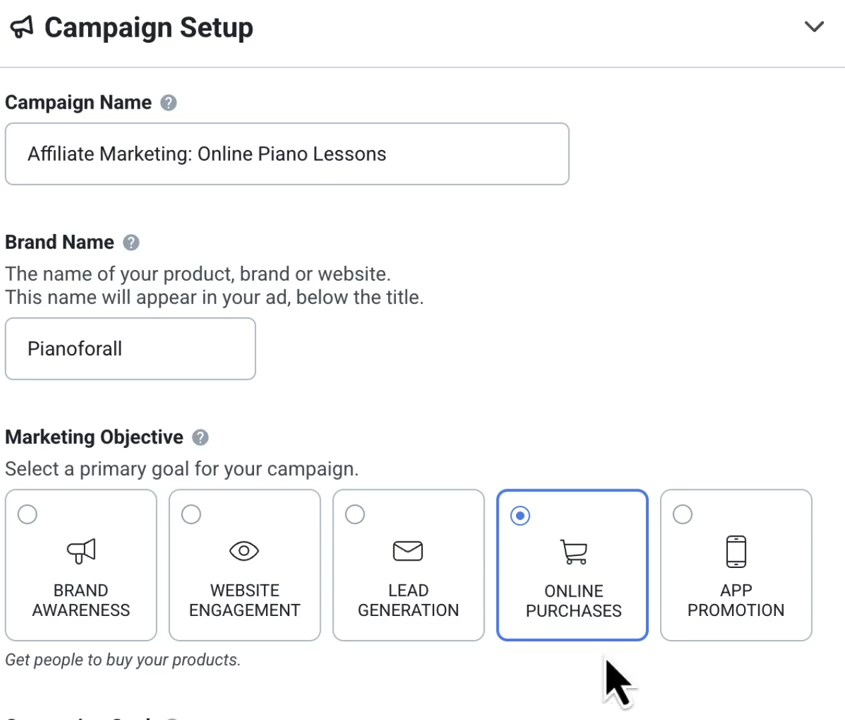845x720 pixels.
Task: Click the Online Purchases shopping cart icon
Action: pos(573,551)
